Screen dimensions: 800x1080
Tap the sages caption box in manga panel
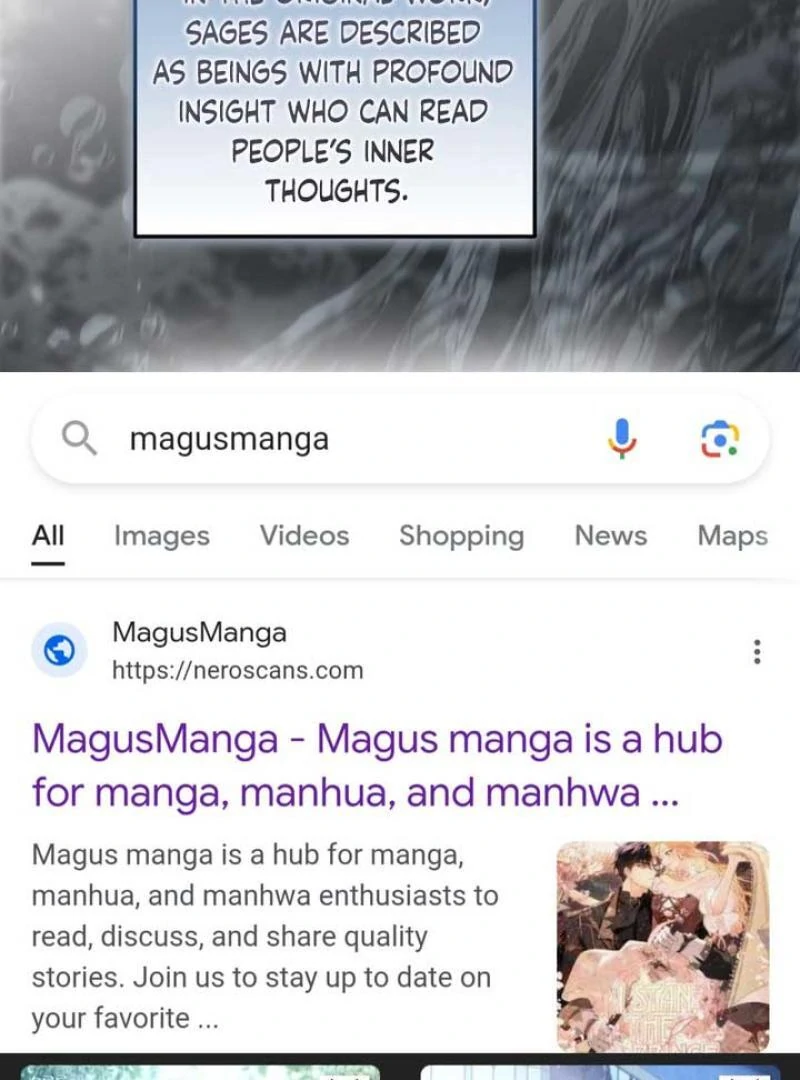pyautogui.click(x=335, y=117)
